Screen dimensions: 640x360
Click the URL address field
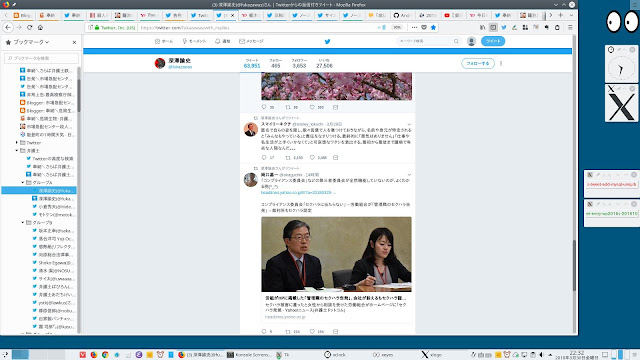[x=257, y=27]
